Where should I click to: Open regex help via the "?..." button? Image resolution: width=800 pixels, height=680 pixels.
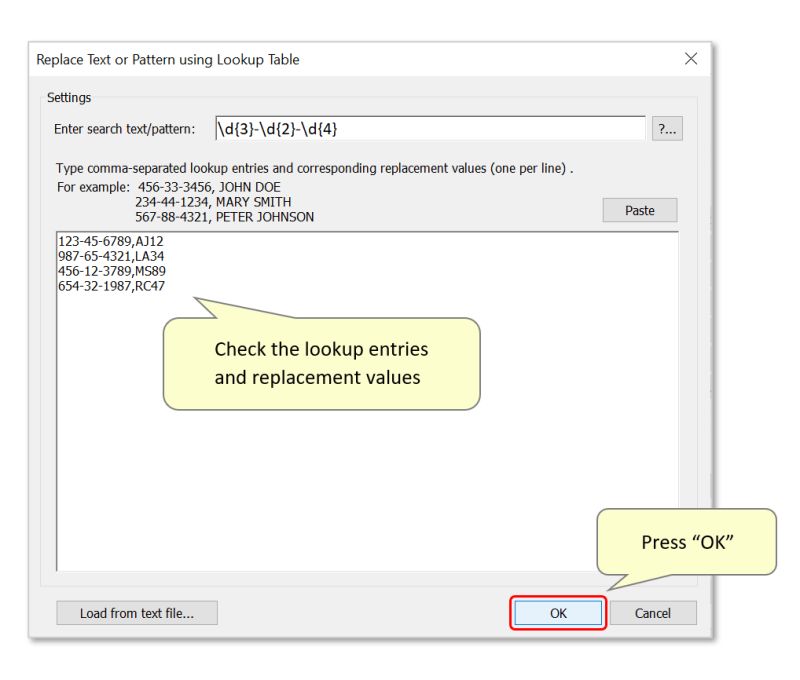pyautogui.click(x=668, y=128)
